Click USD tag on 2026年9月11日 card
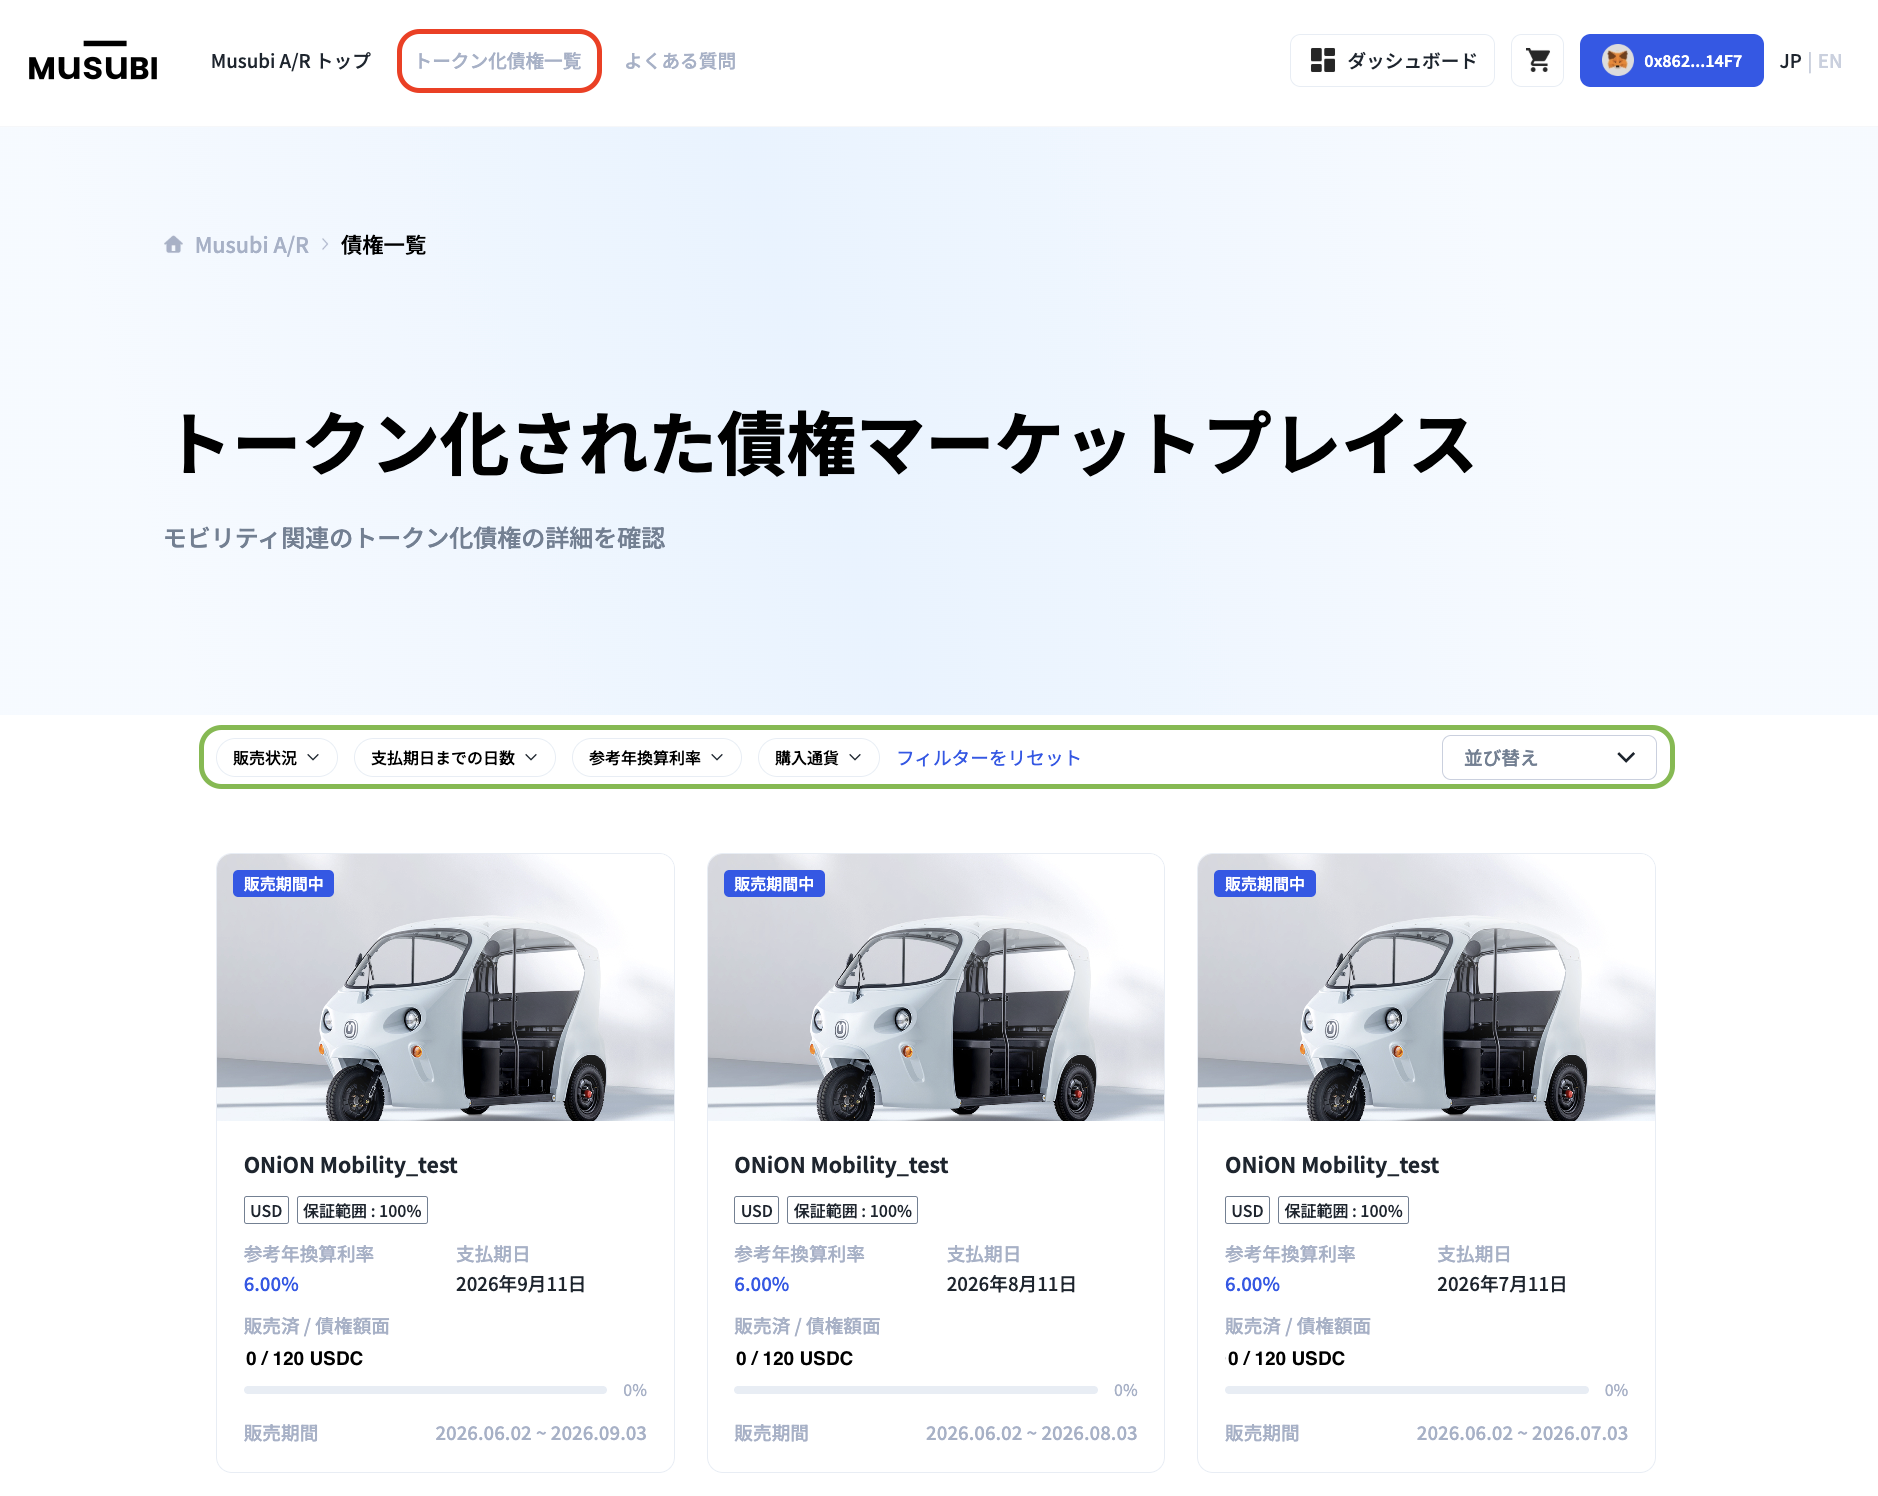The width and height of the screenshot is (1878, 1496). pyautogui.click(x=266, y=1211)
